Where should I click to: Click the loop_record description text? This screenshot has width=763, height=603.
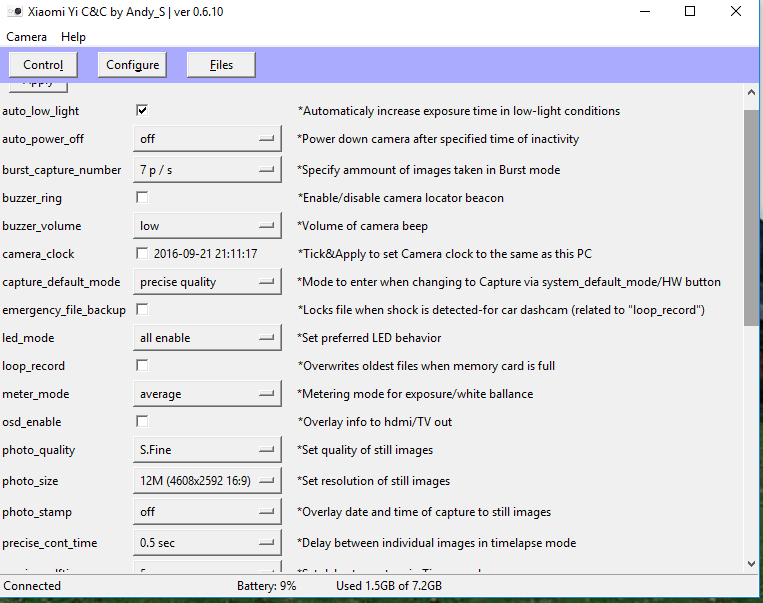[426, 365]
